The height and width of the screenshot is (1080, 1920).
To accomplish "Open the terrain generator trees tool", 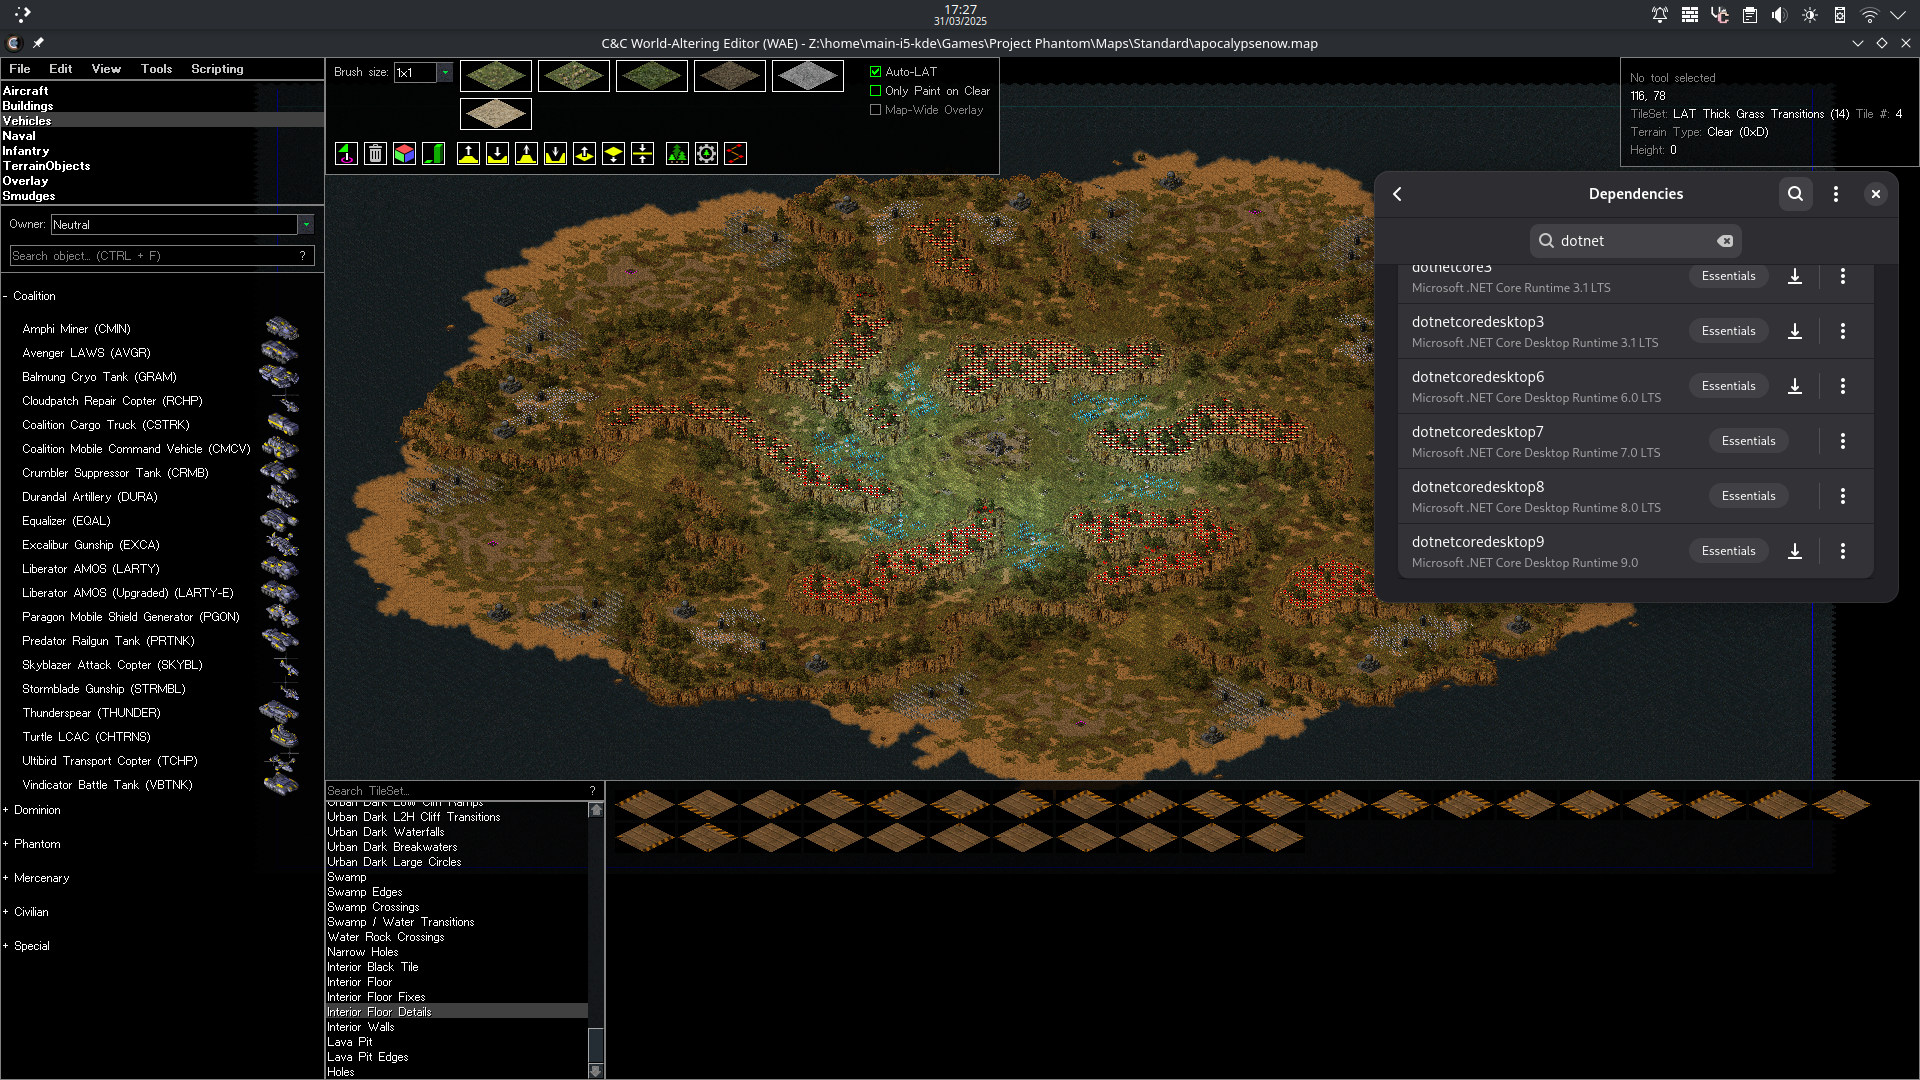I will (677, 154).
